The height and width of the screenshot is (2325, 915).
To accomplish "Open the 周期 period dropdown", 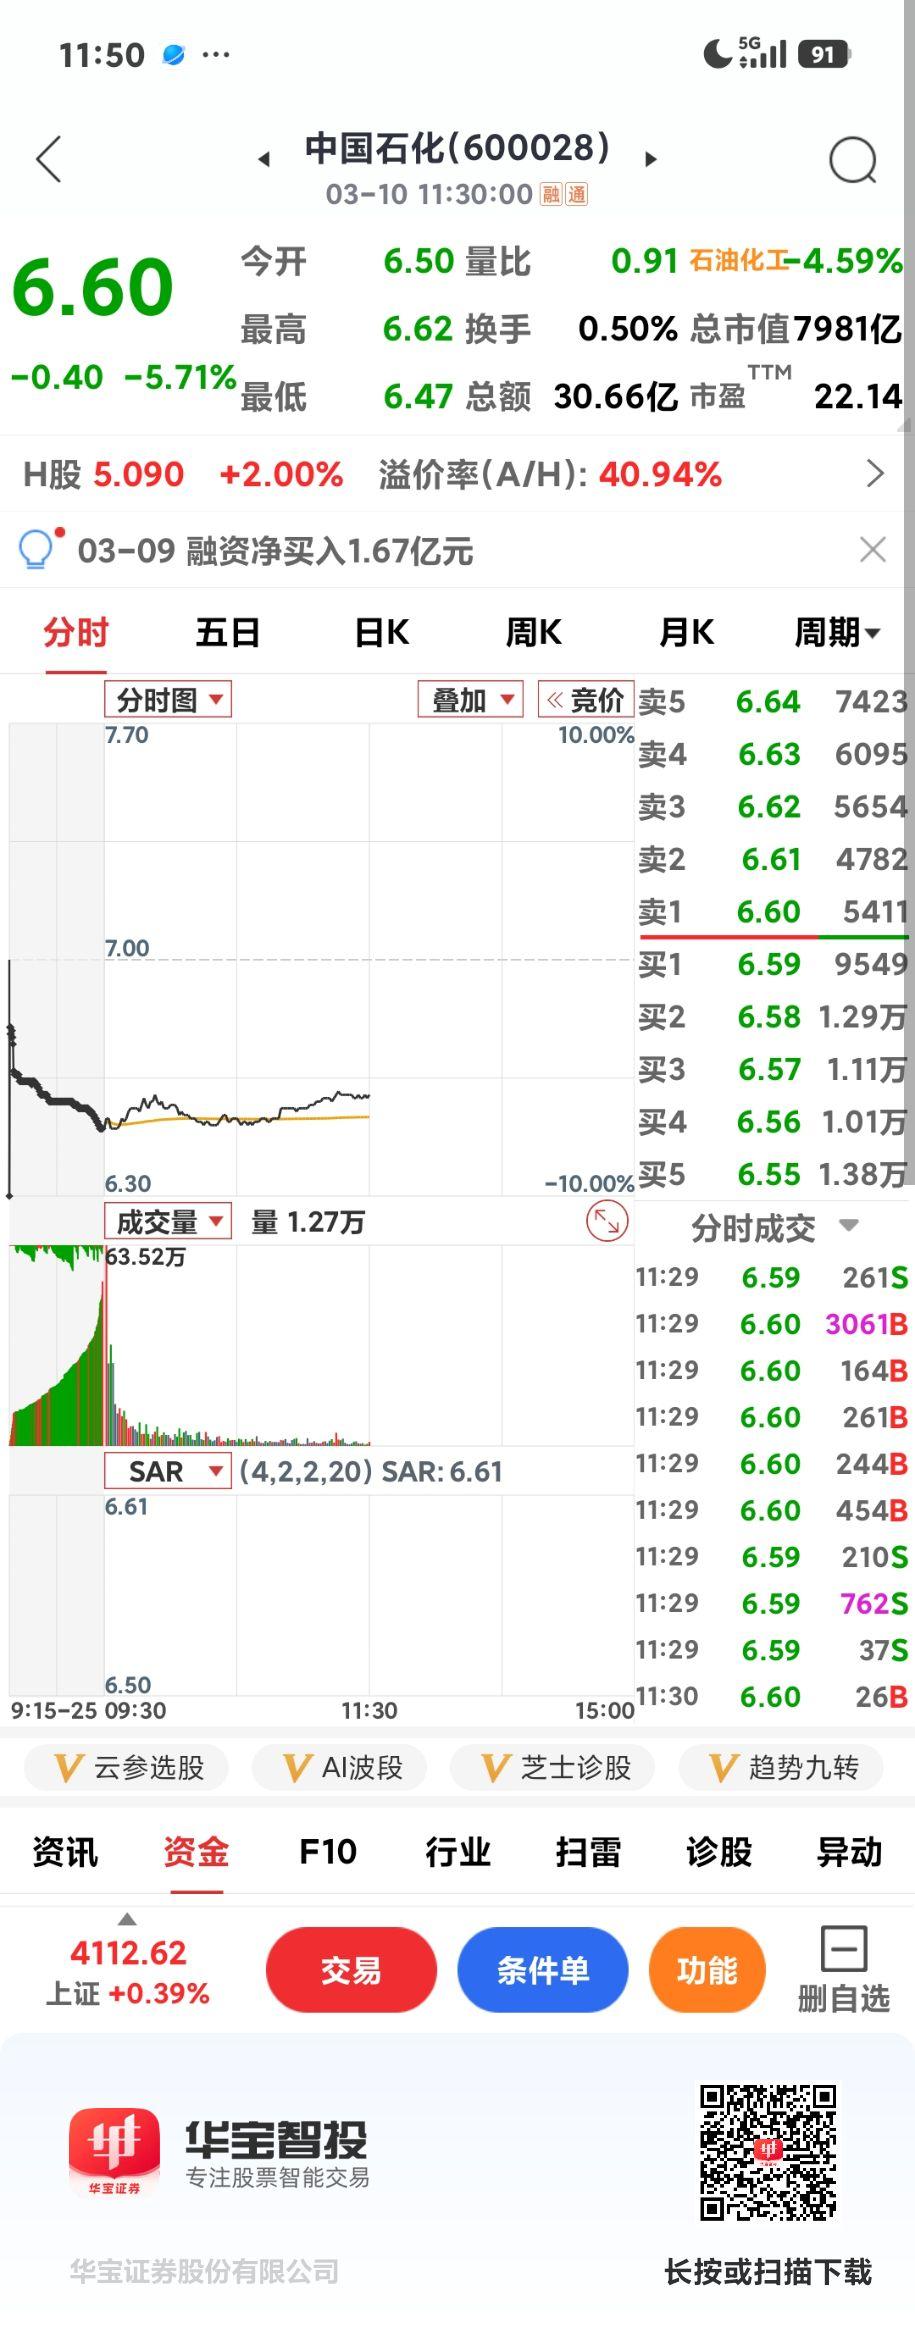I will coord(837,632).
